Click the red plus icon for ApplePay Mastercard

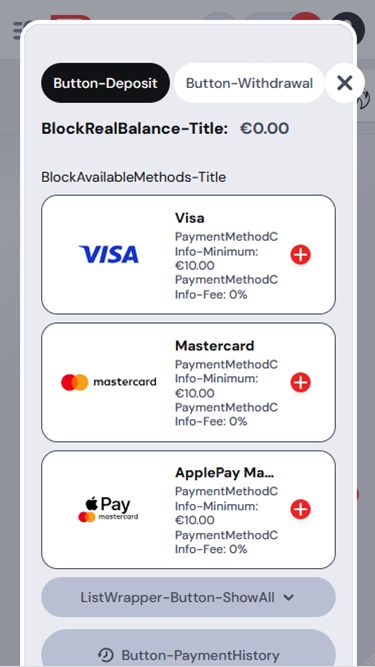click(x=301, y=509)
